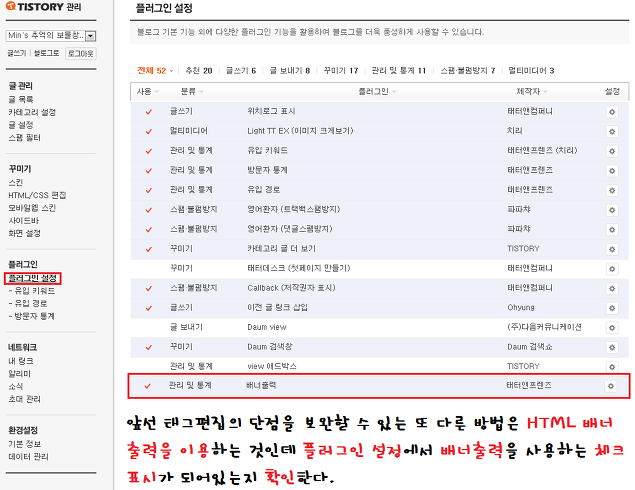The height and width of the screenshot is (490, 635).
Task: Select the 추천 20 filter tab
Action: coord(198,70)
